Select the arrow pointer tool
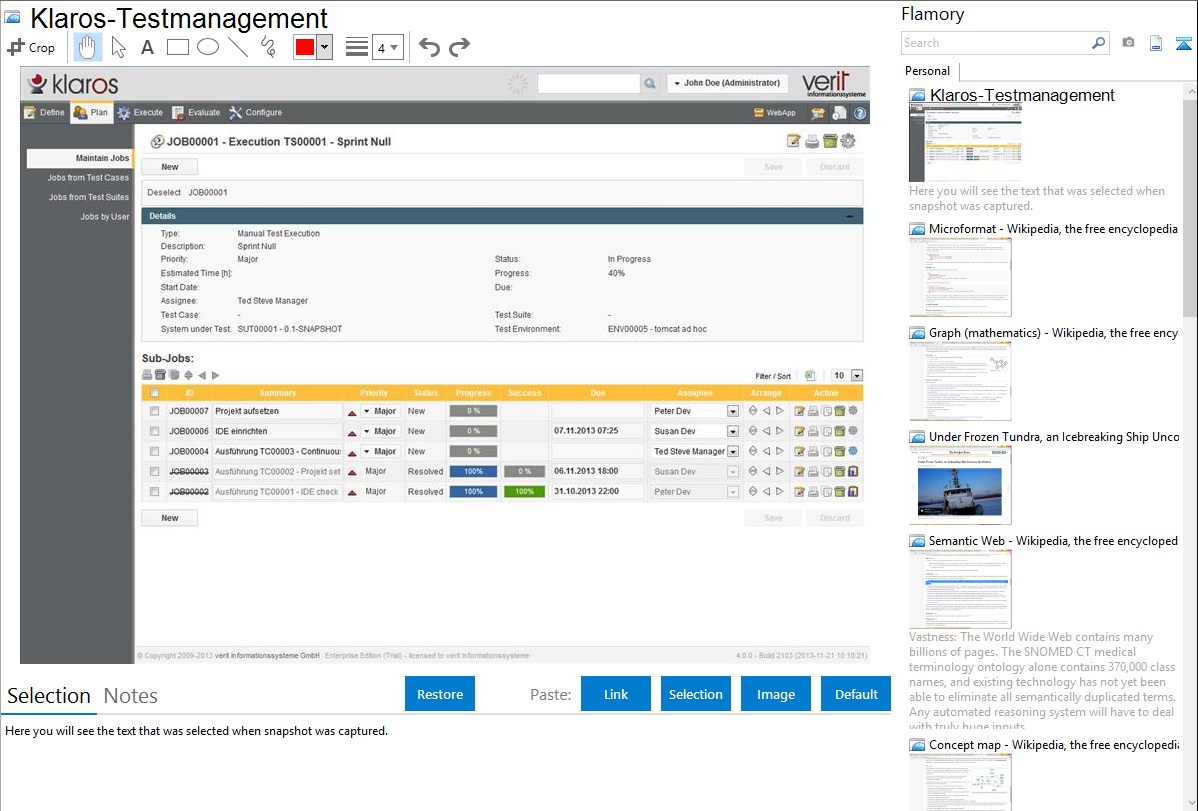Viewport: 1198px width, 811px height. (118, 47)
